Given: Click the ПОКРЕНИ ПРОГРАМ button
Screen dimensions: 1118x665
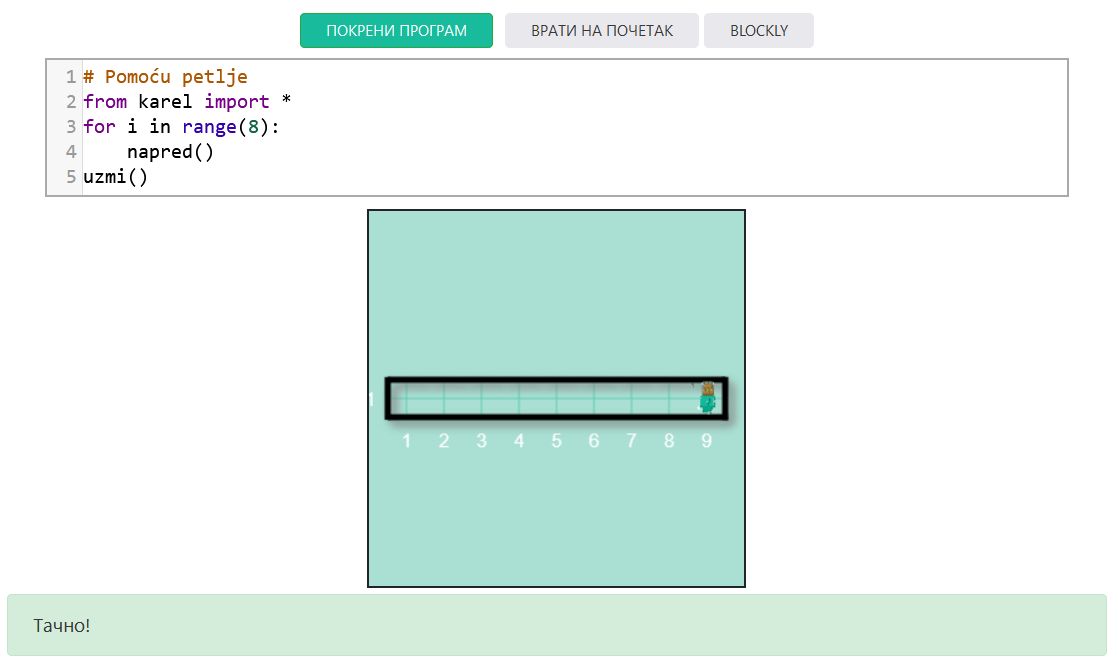Looking at the screenshot, I should (396, 30).
